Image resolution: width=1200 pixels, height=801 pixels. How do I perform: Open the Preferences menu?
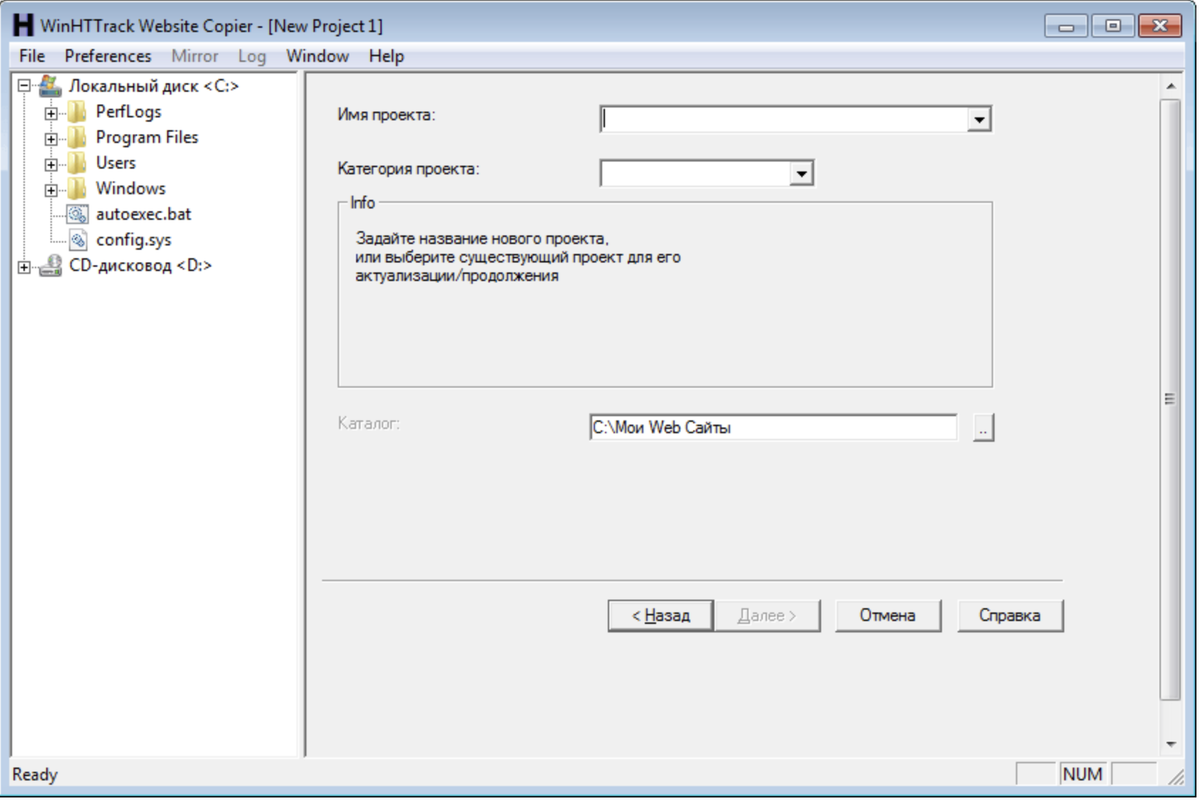pyautogui.click(x=108, y=56)
